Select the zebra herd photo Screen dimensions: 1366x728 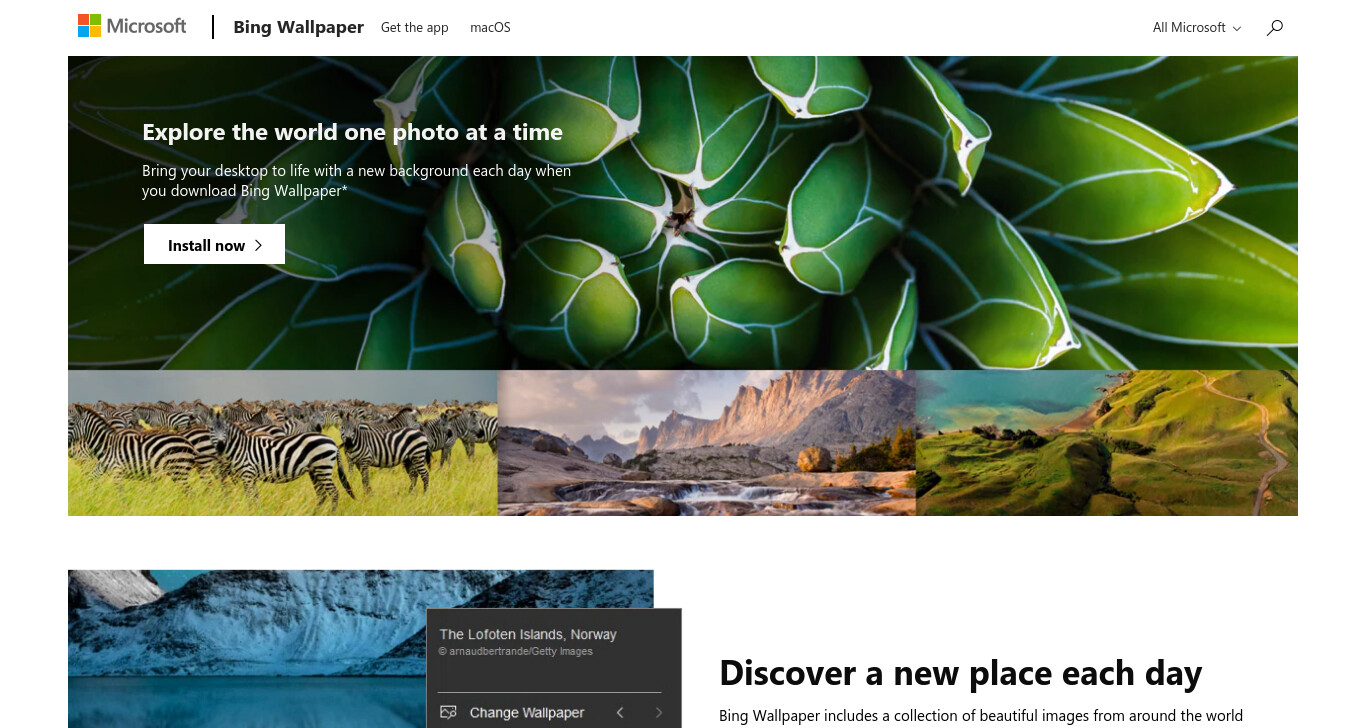[283, 443]
